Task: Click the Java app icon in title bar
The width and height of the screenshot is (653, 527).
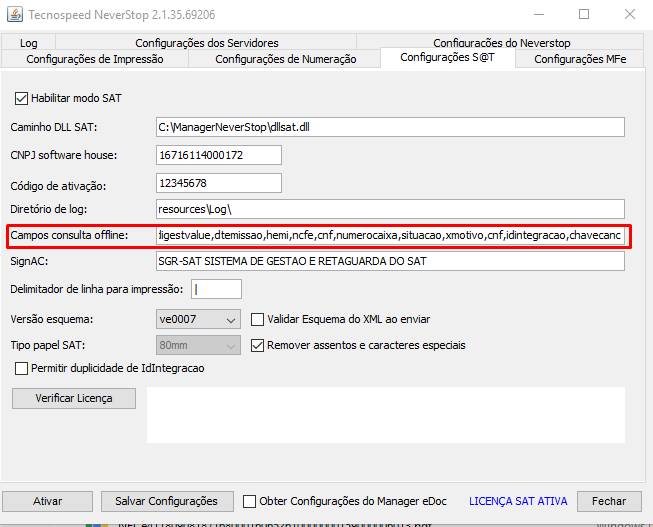Action: pyautogui.click(x=15, y=15)
